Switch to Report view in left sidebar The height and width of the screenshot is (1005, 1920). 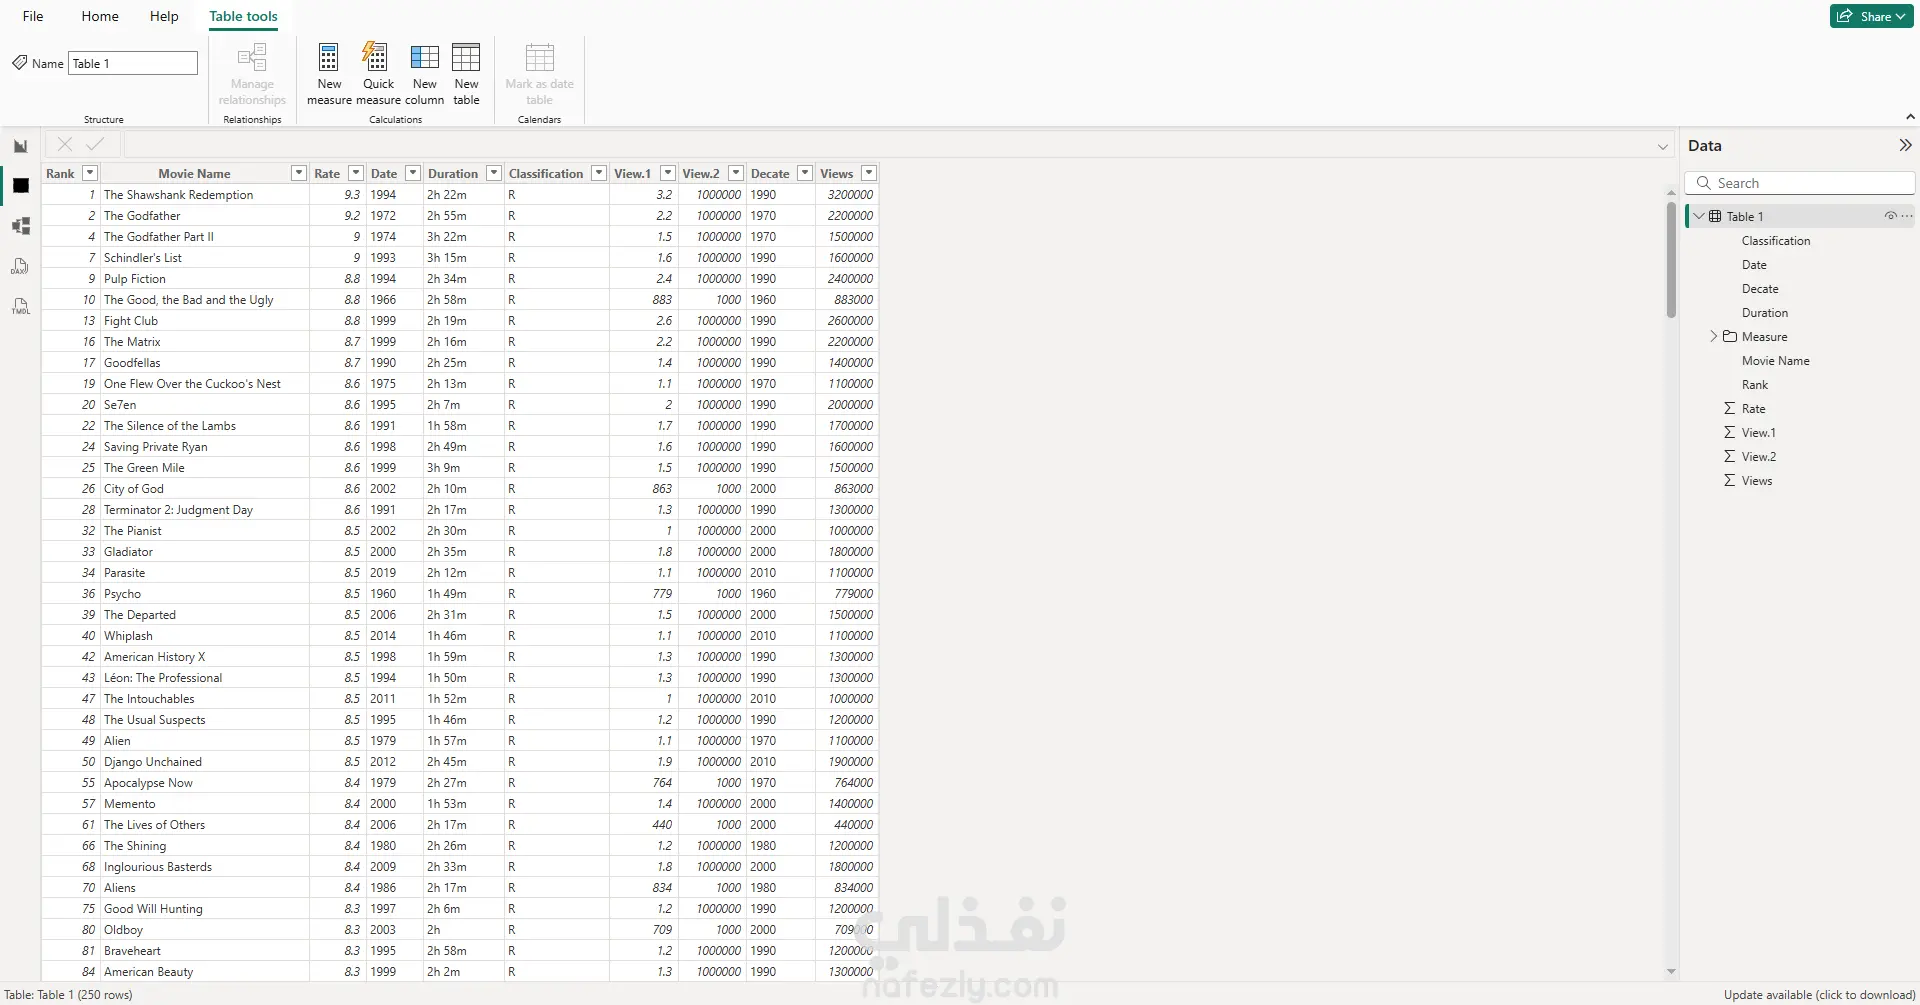[20, 146]
